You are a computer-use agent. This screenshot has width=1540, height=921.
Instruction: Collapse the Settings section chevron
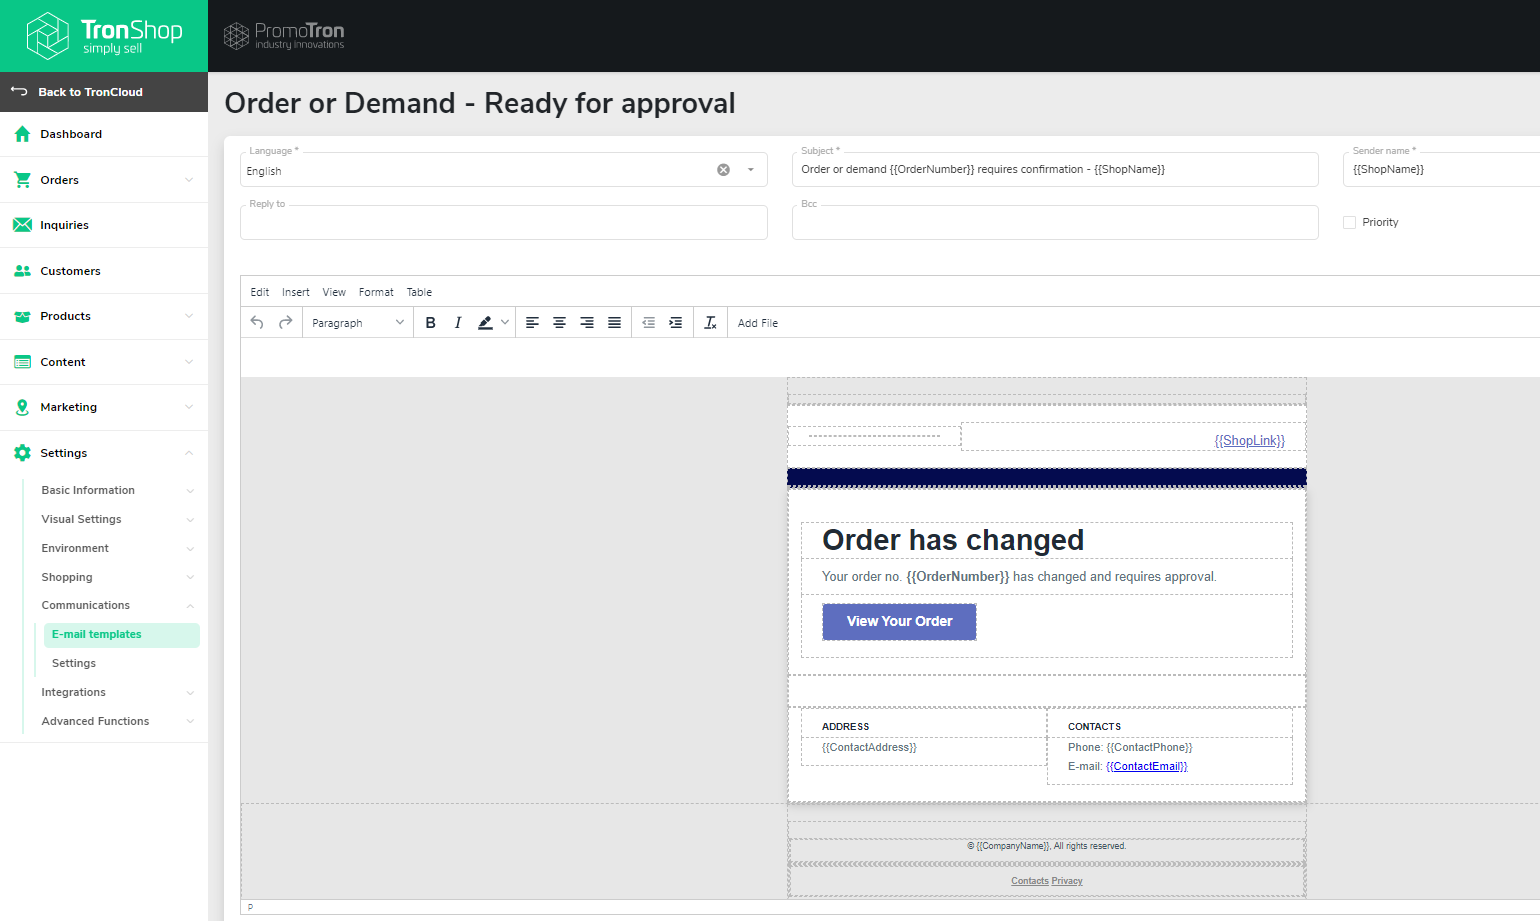point(189,453)
